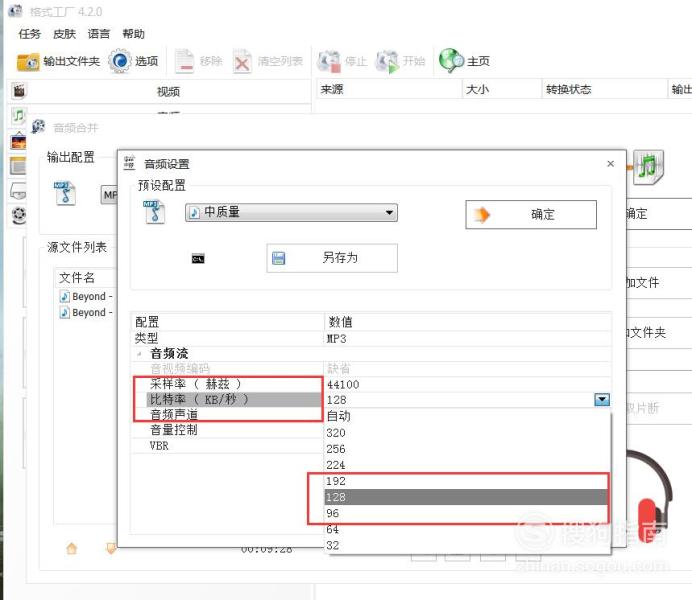Viewport: 692px width, 600px height.
Task: Expand the 视频 category tab
Action: 168,92
